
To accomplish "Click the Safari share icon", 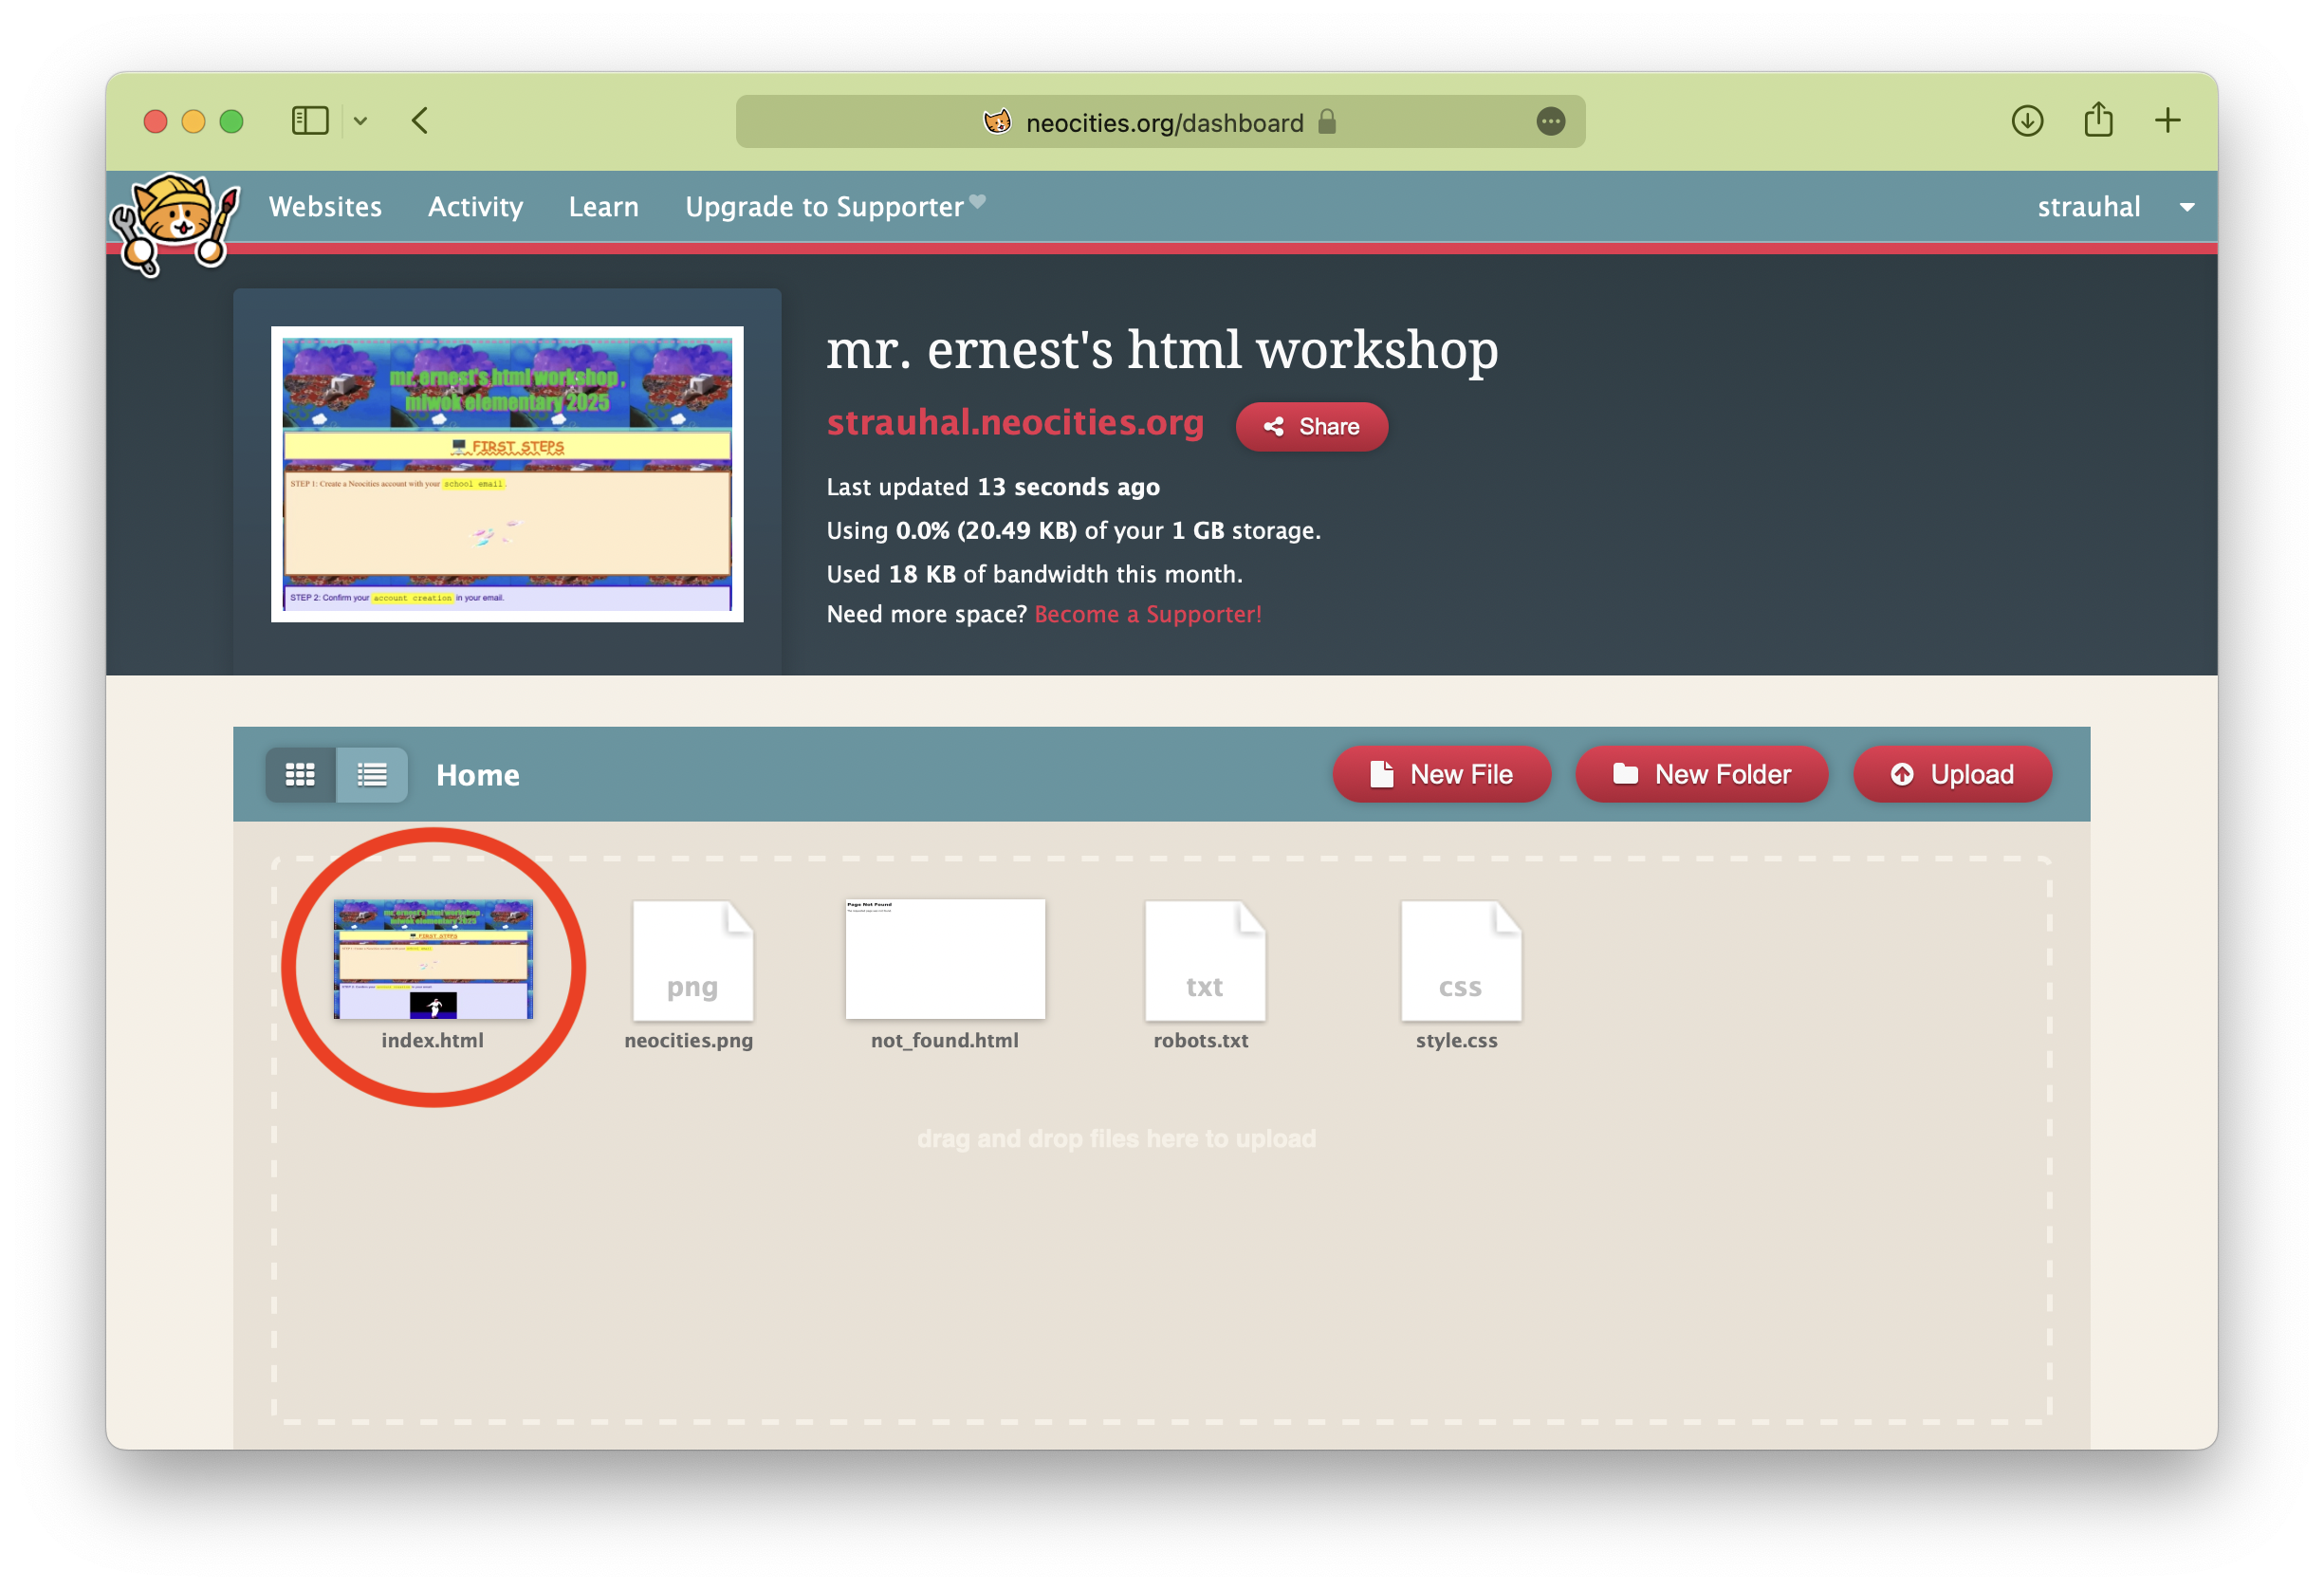I will point(2098,120).
